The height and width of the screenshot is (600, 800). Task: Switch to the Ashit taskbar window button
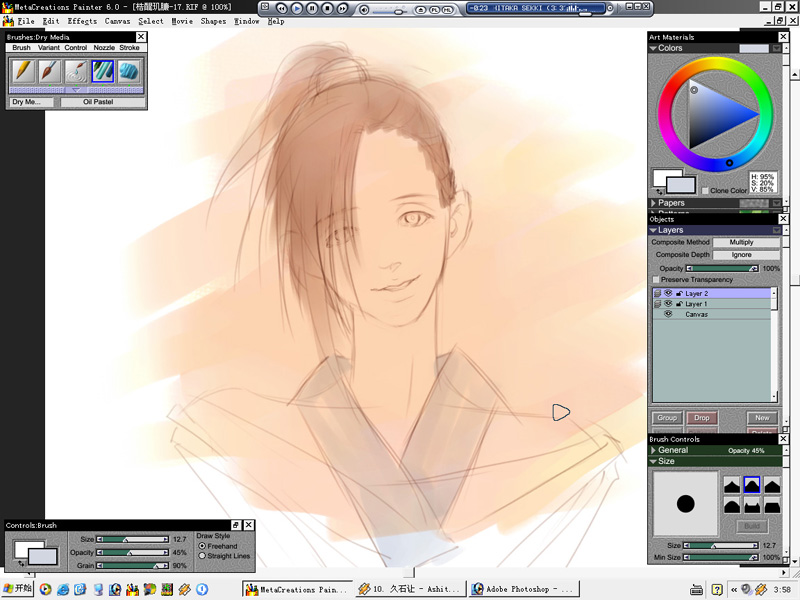point(411,589)
